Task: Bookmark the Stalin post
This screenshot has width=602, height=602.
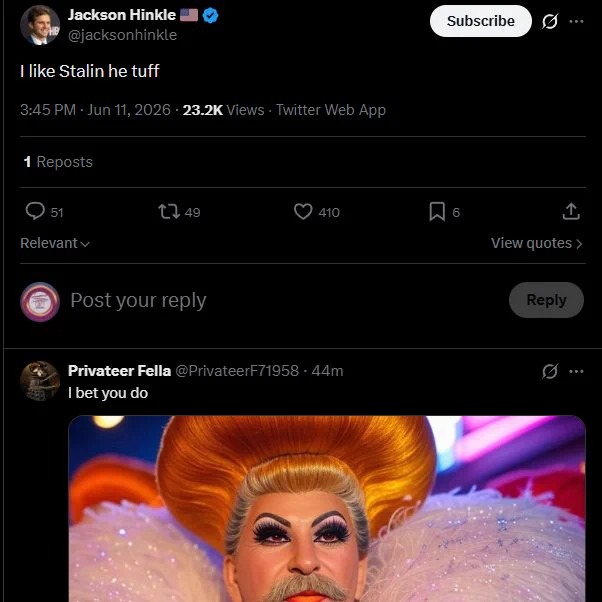Action: coord(437,212)
